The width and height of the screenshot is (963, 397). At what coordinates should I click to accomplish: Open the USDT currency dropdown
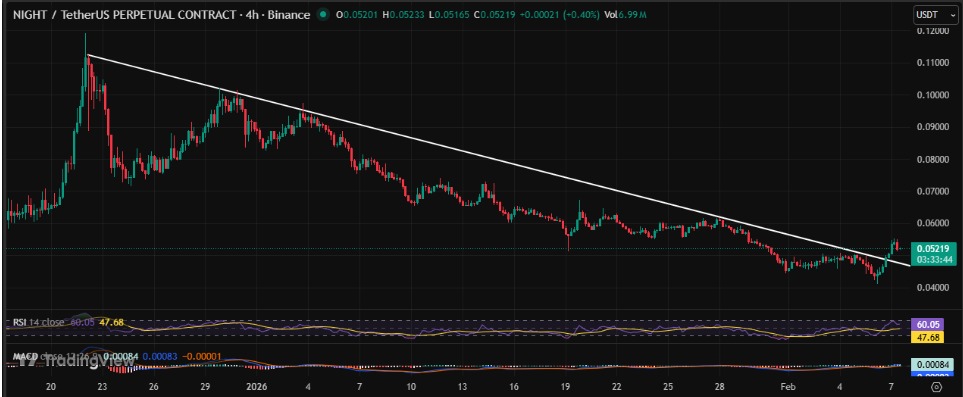tap(936, 15)
